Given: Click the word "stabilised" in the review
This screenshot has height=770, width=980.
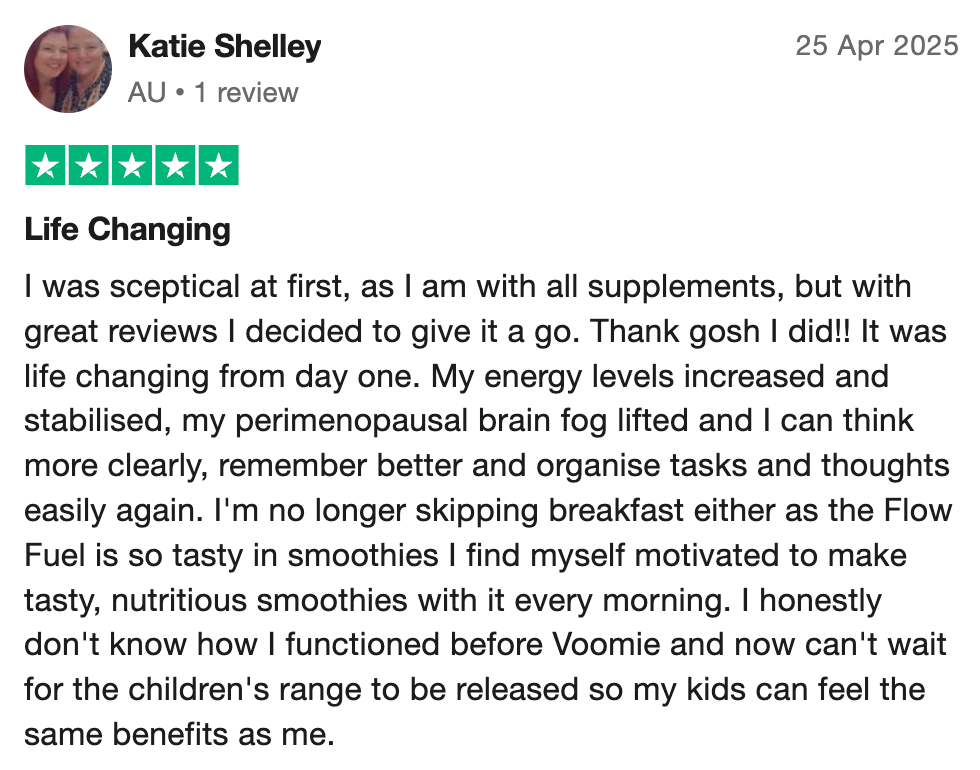Looking at the screenshot, I should point(96,421).
